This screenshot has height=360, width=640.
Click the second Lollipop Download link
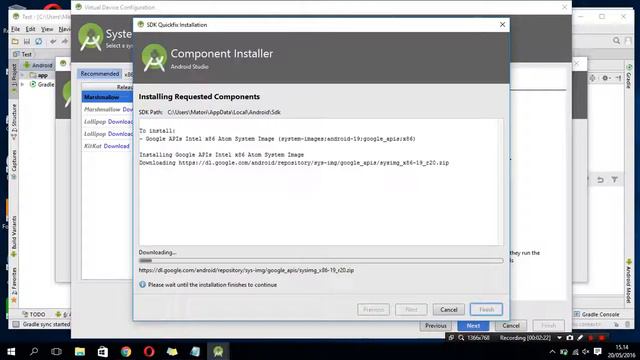pos(120,134)
